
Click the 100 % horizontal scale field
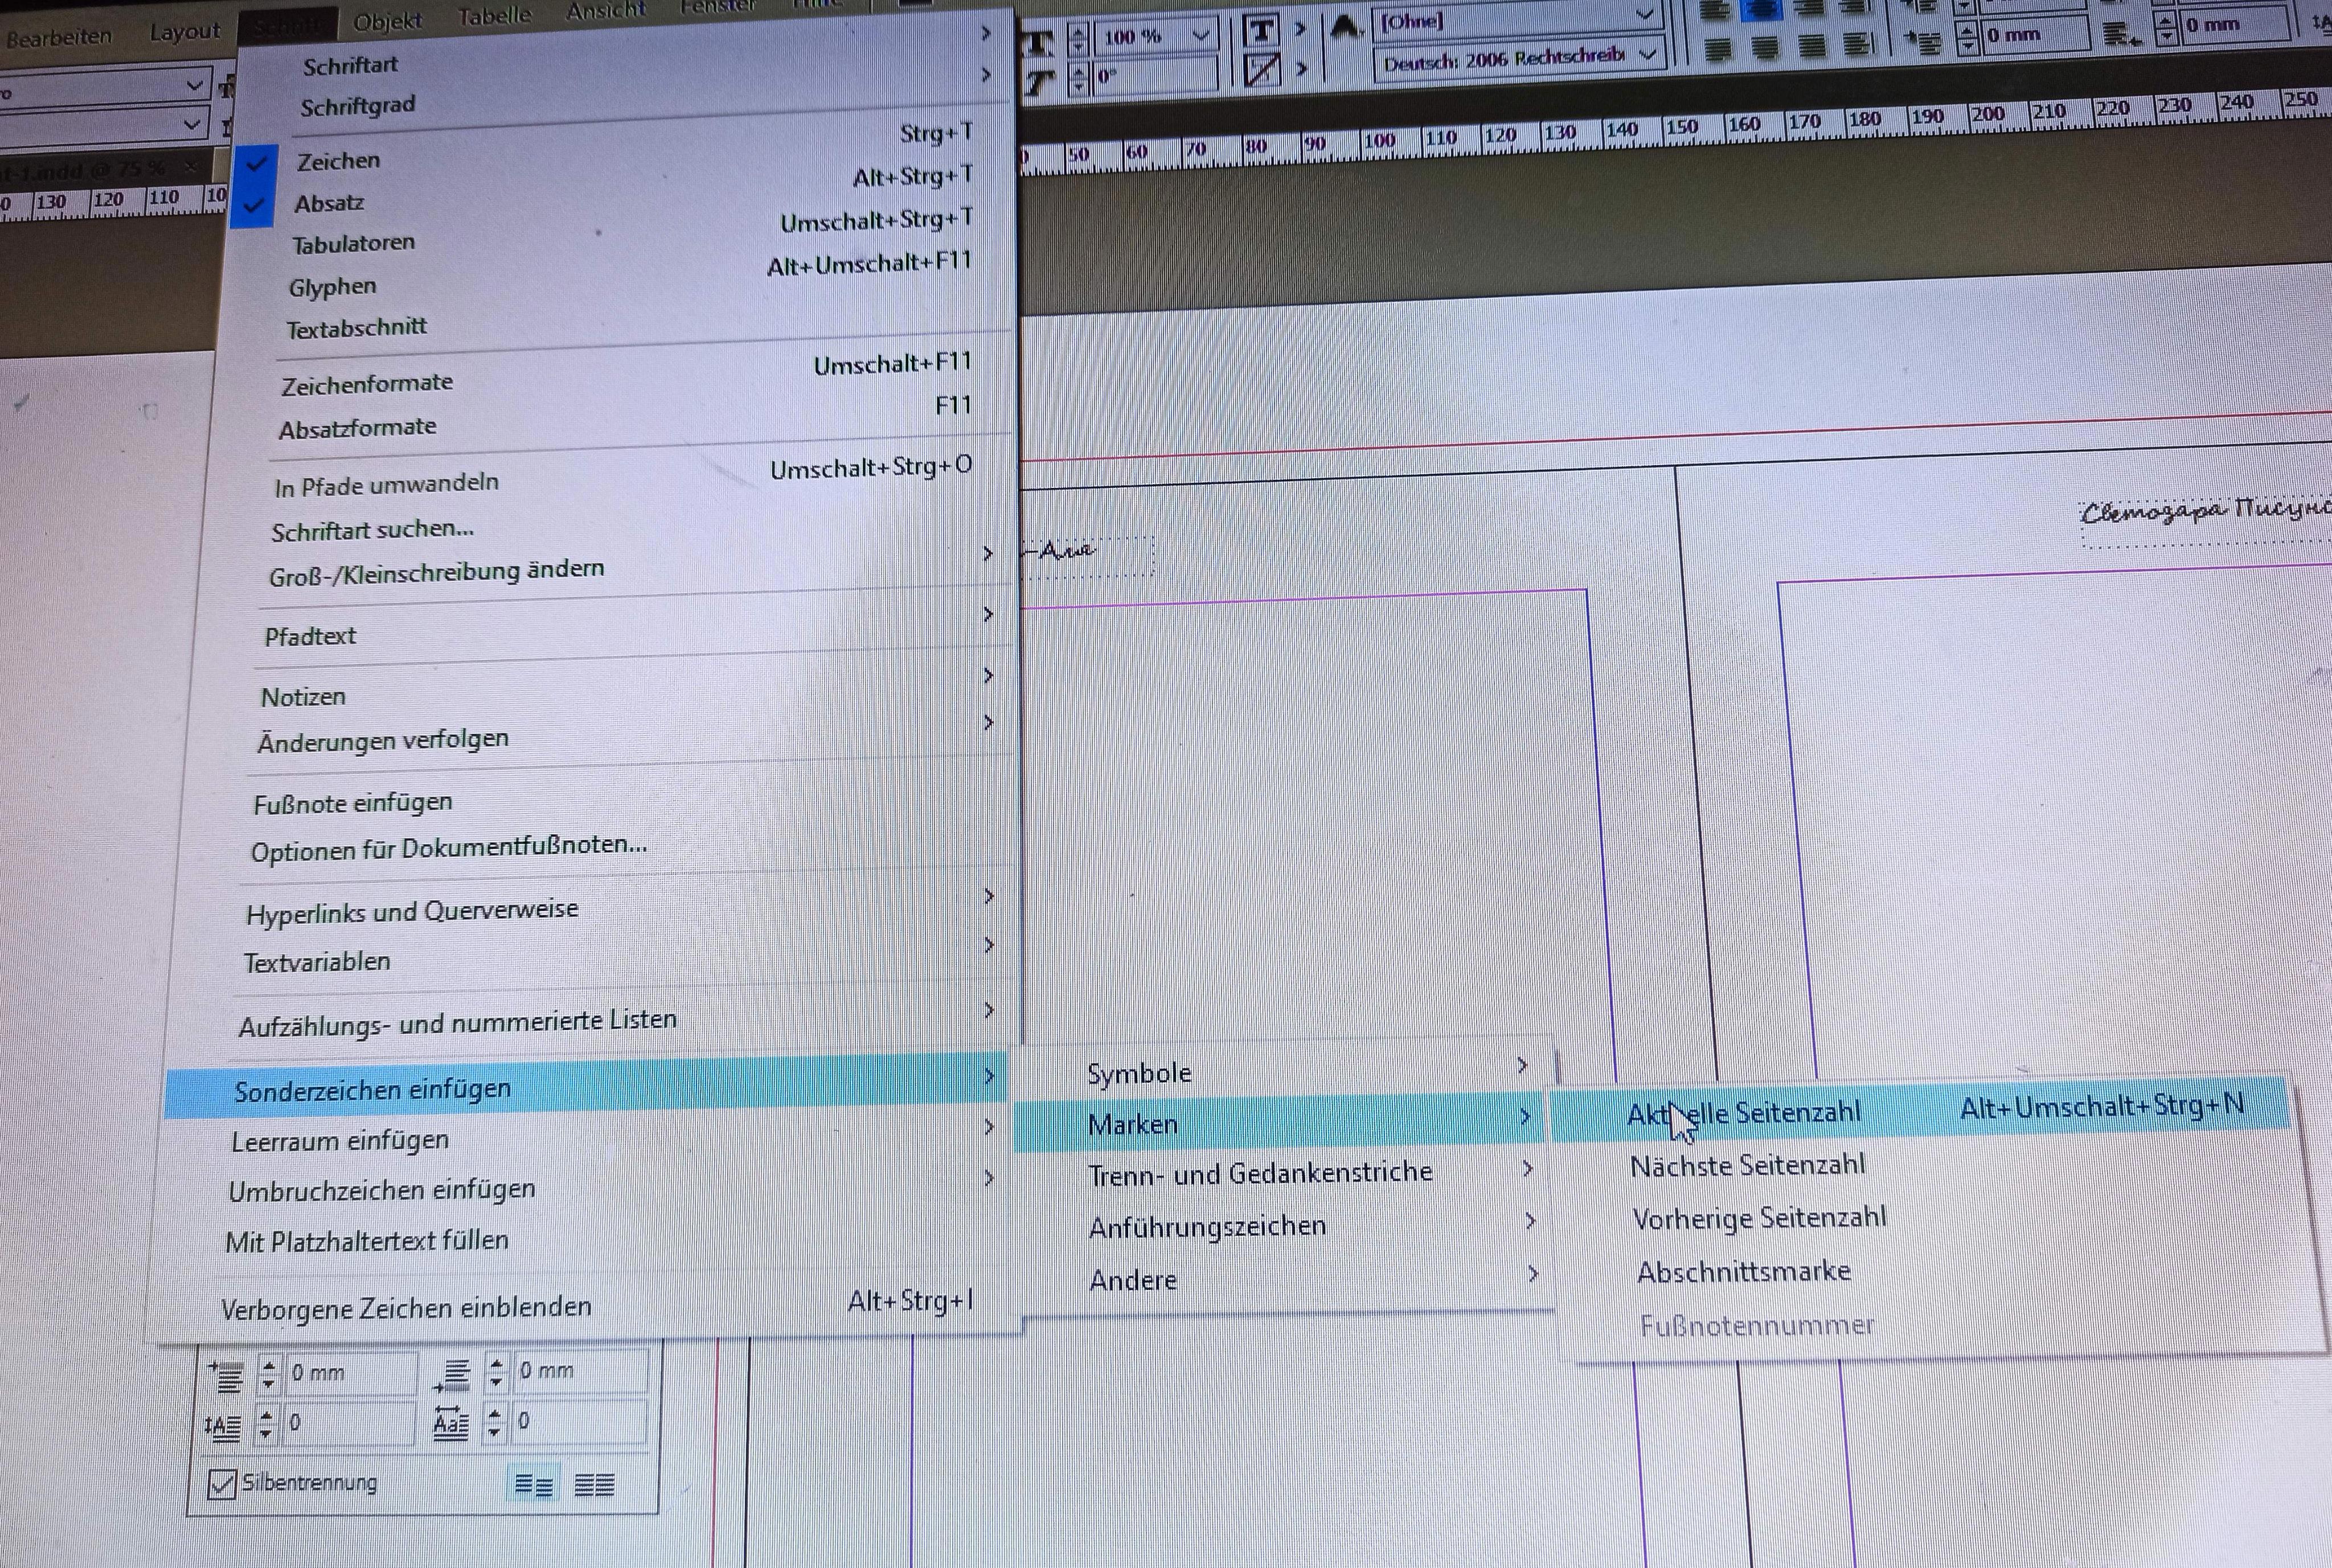(x=1134, y=38)
